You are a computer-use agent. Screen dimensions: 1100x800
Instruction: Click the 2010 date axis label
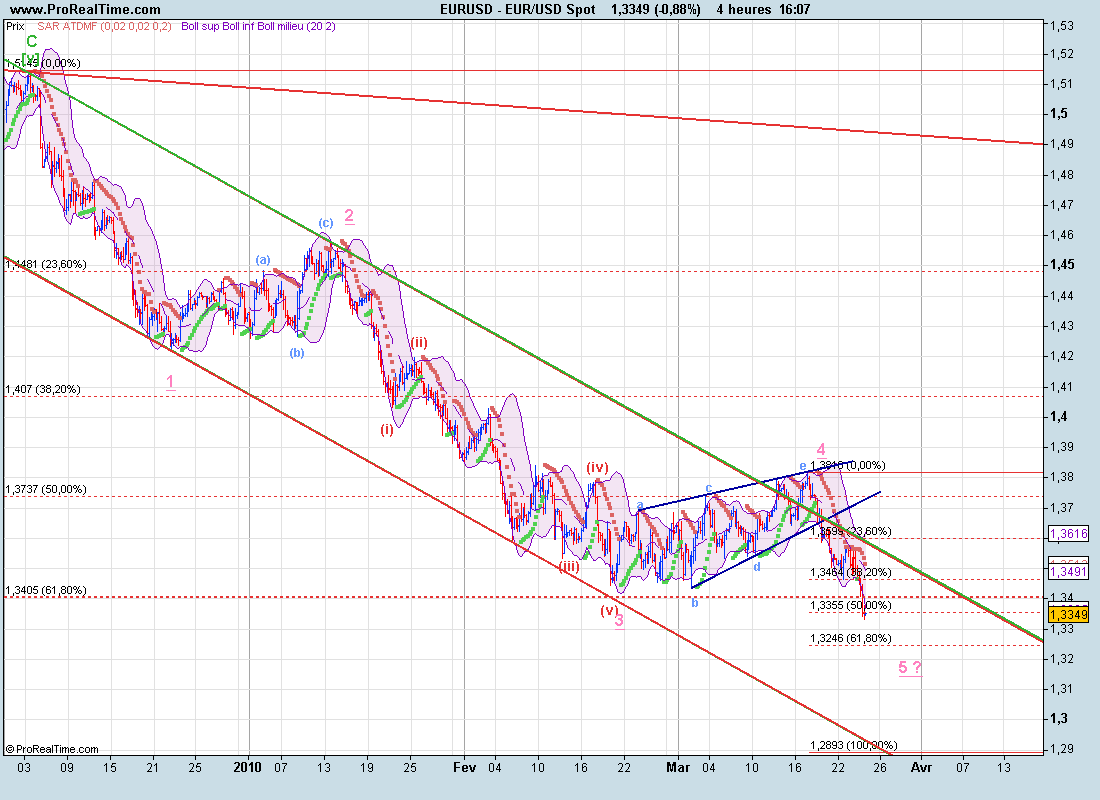pyautogui.click(x=247, y=768)
